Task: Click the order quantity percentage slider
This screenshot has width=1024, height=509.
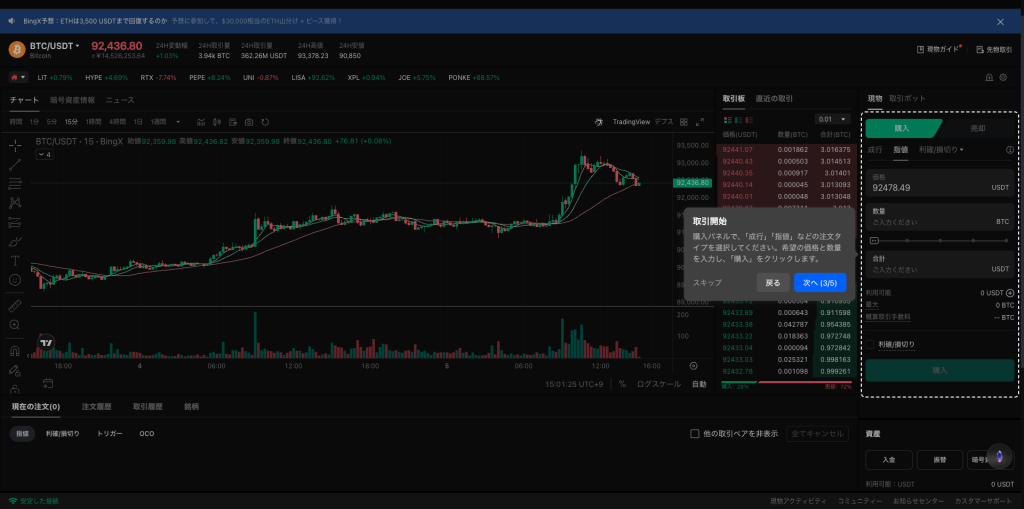Action: pos(940,241)
